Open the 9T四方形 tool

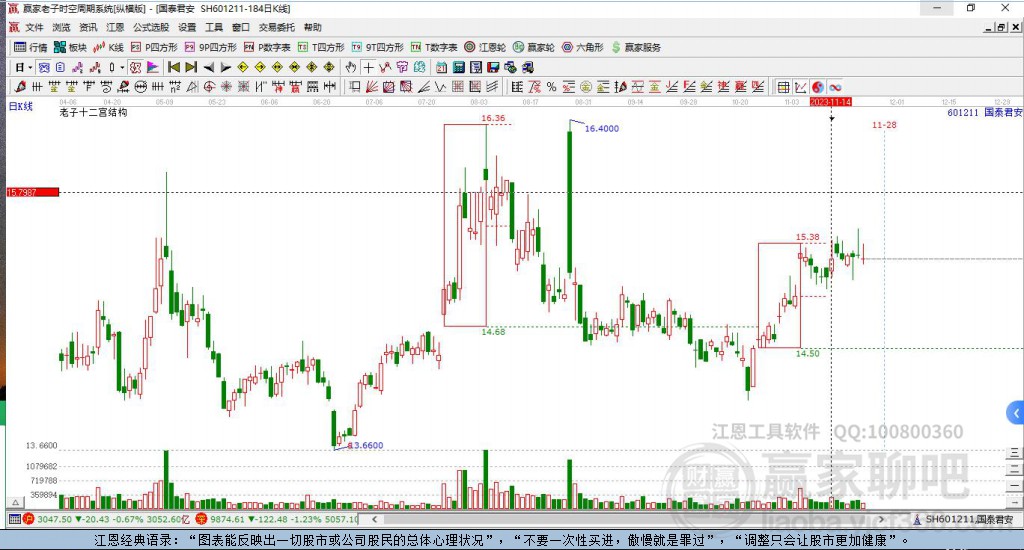coord(377,47)
